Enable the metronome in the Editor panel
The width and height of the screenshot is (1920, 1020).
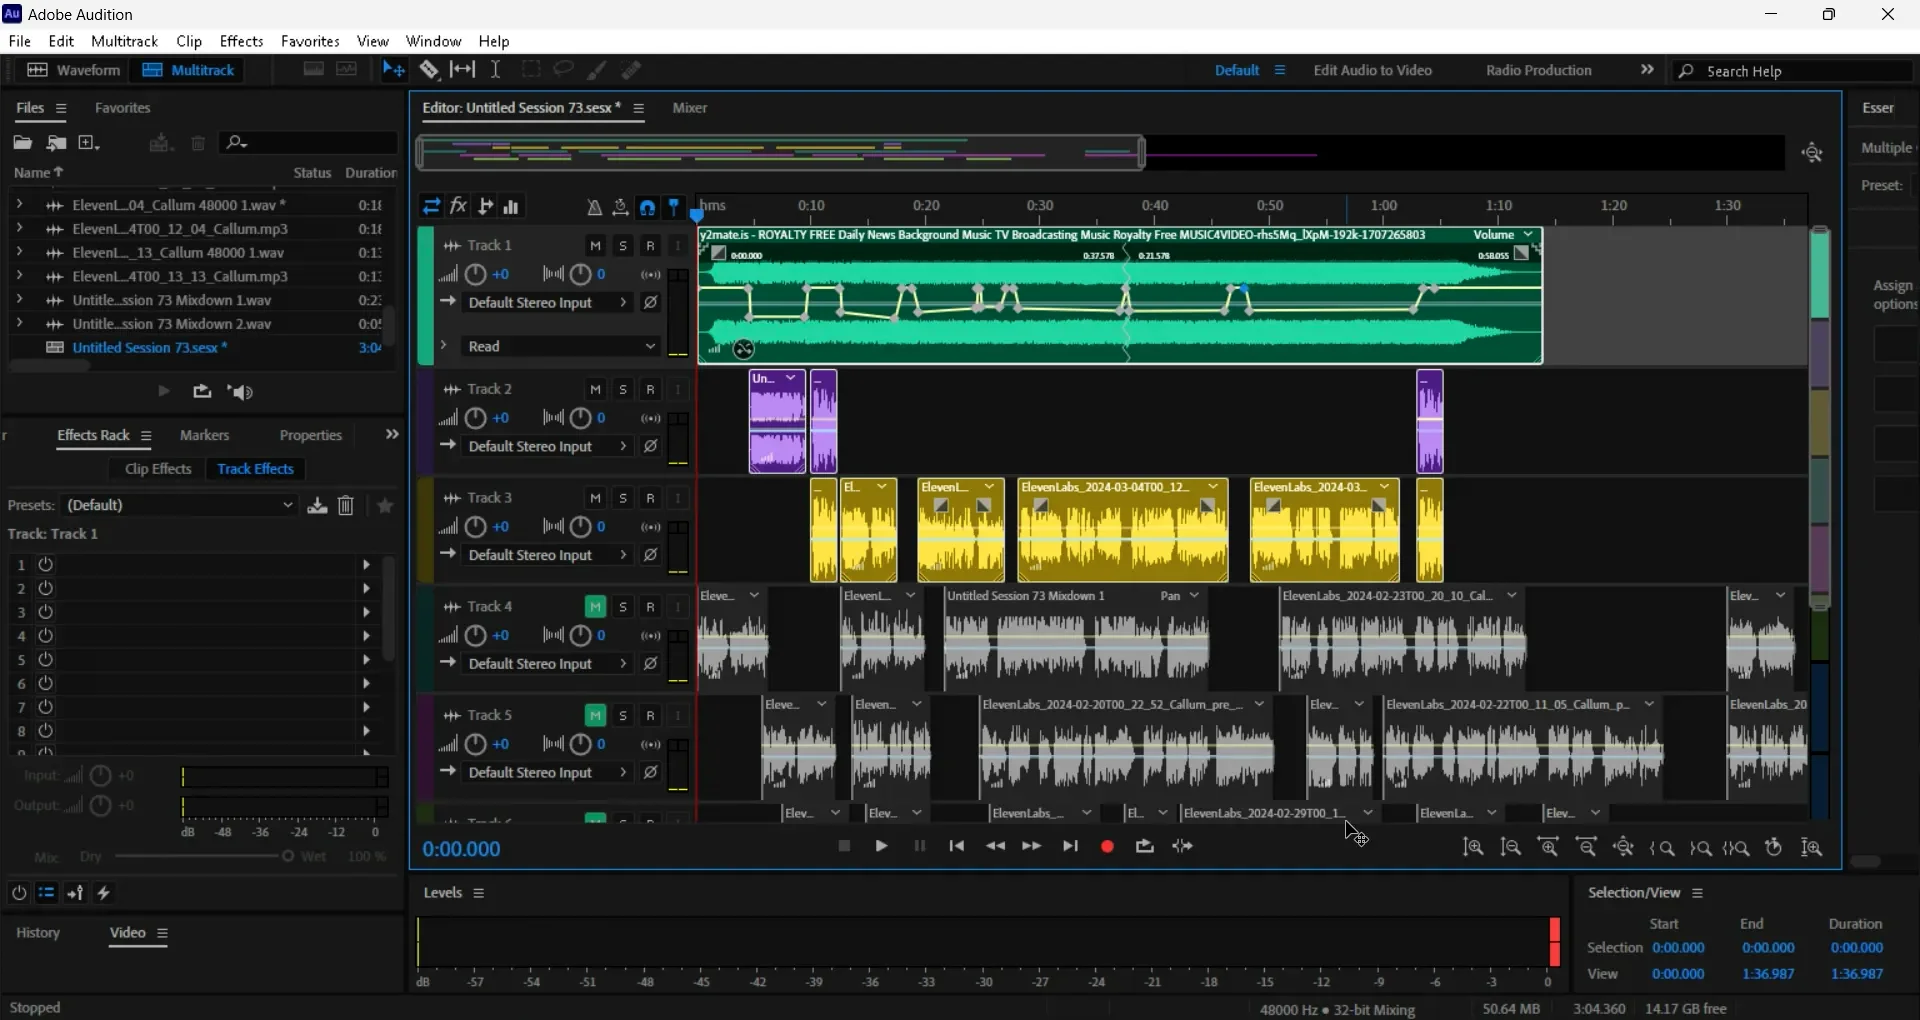click(x=595, y=207)
